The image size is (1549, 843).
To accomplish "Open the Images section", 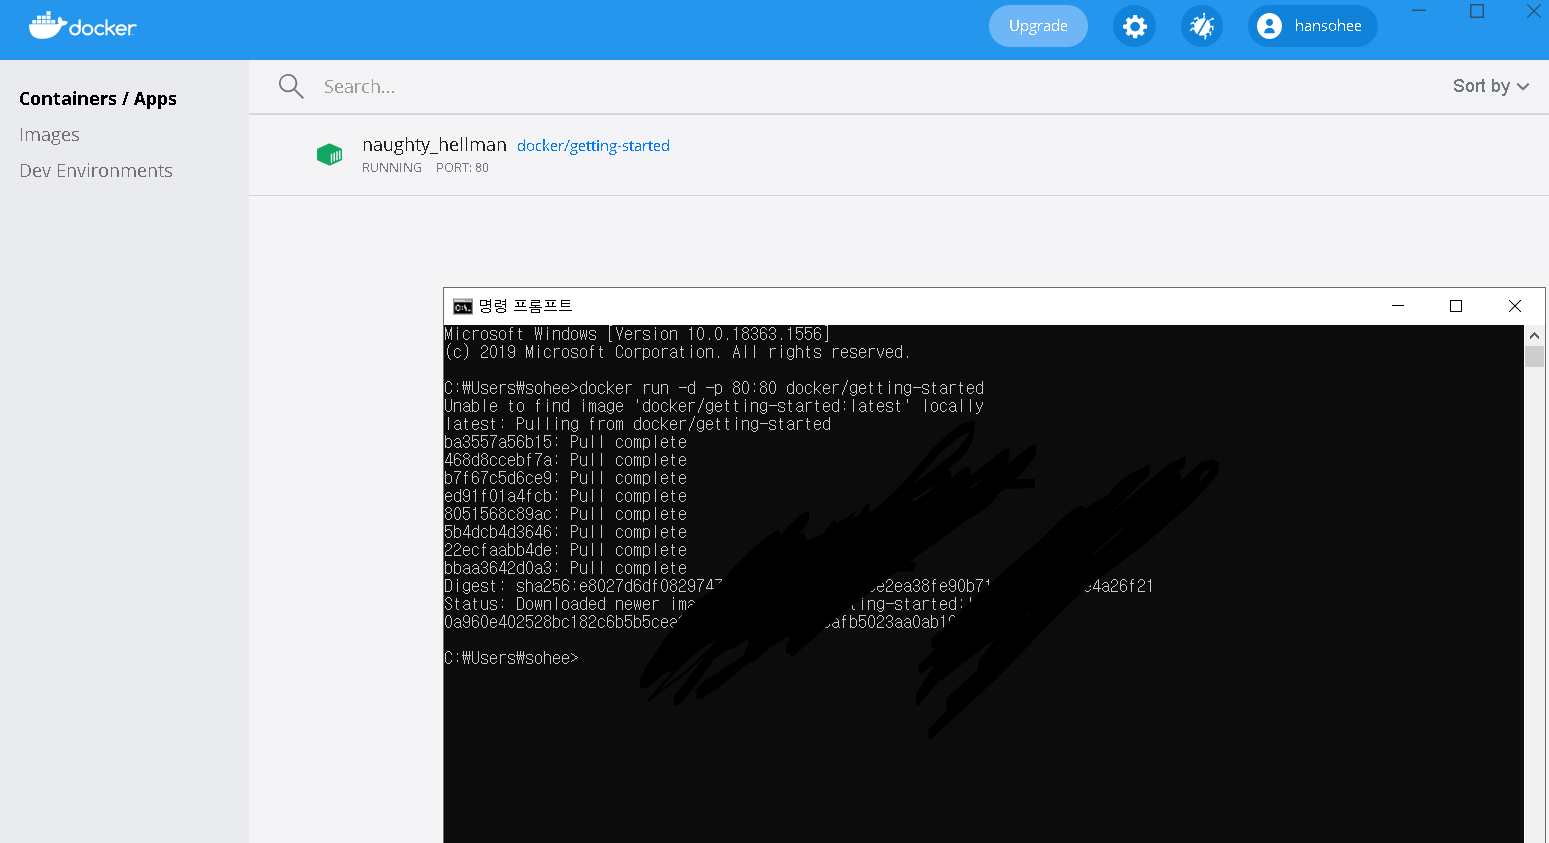I will (x=49, y=135).
